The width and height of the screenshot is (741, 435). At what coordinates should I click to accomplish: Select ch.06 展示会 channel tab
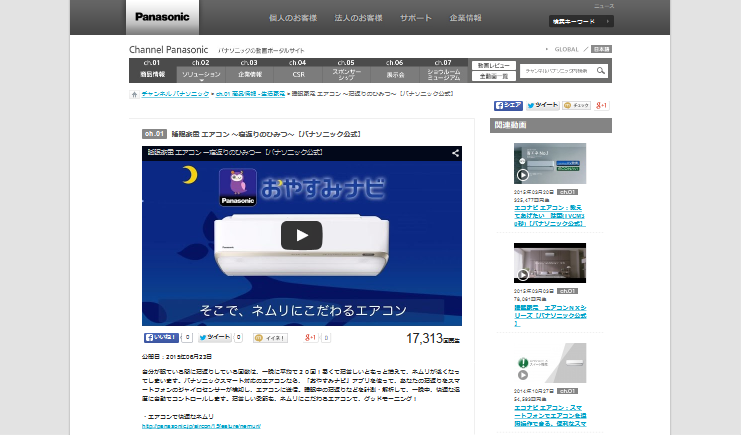point(395,70)
